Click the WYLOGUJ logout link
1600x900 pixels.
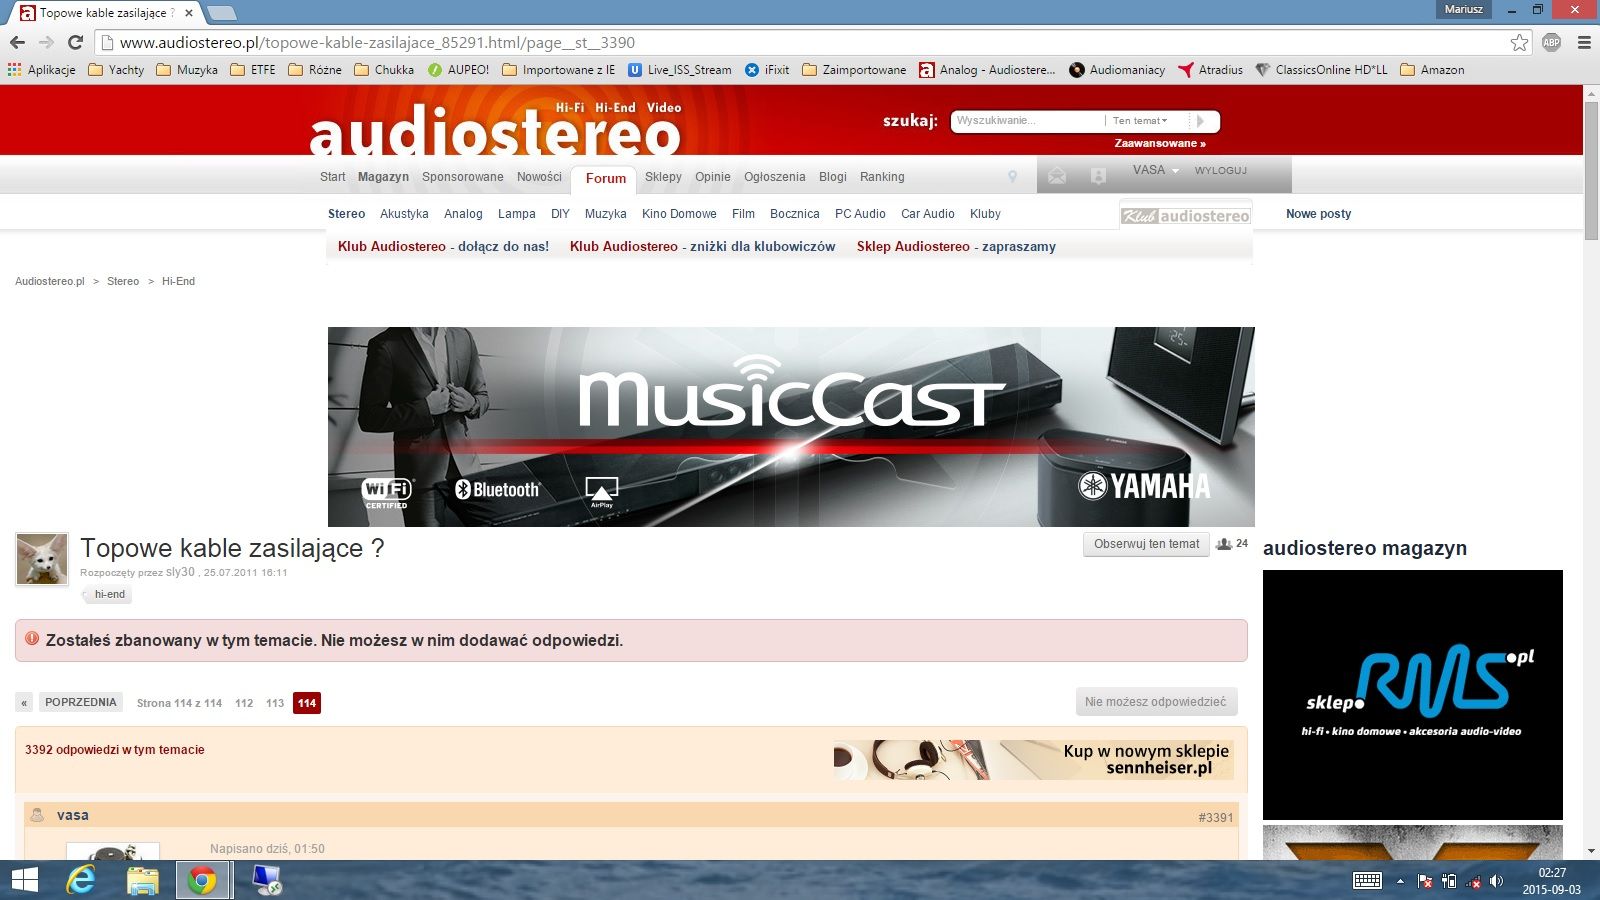1221,171
